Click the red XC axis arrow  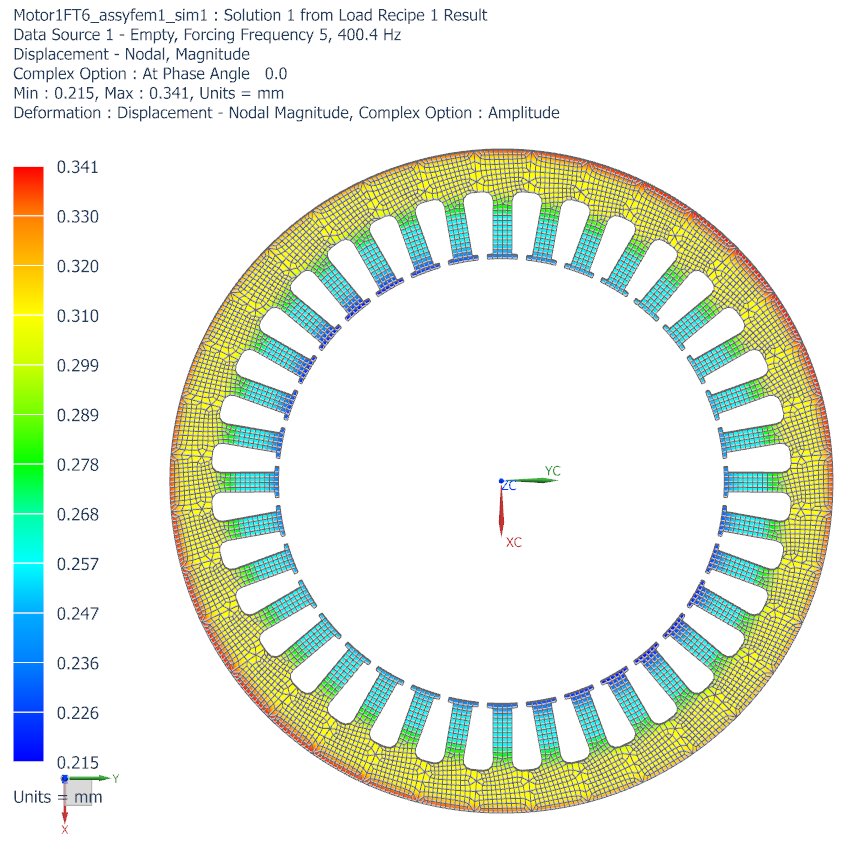pyautogui.click(x=501, y=513)
